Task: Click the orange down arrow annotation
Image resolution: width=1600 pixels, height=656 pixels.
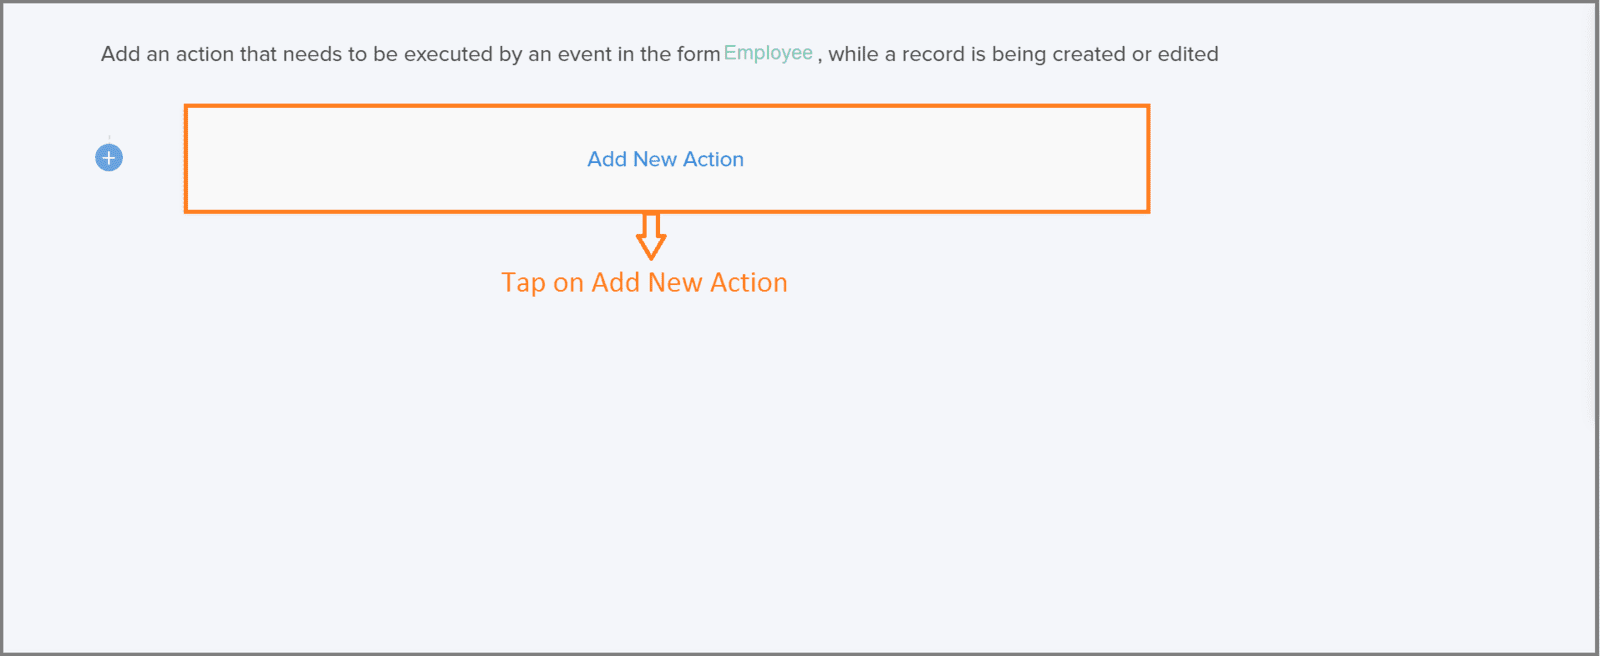Action: point(651,235)
